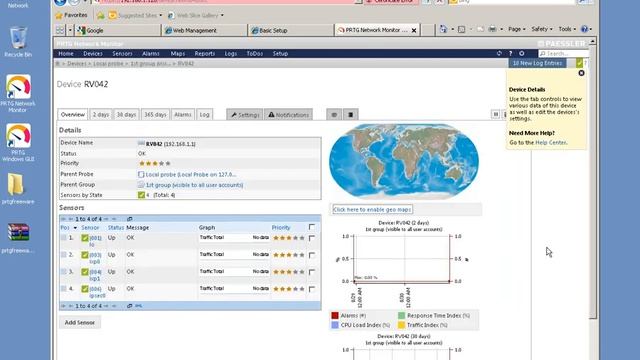The width and height of the screenshot is (640, 360).
Task: Click the PRTG search input field
Action: 564,53
